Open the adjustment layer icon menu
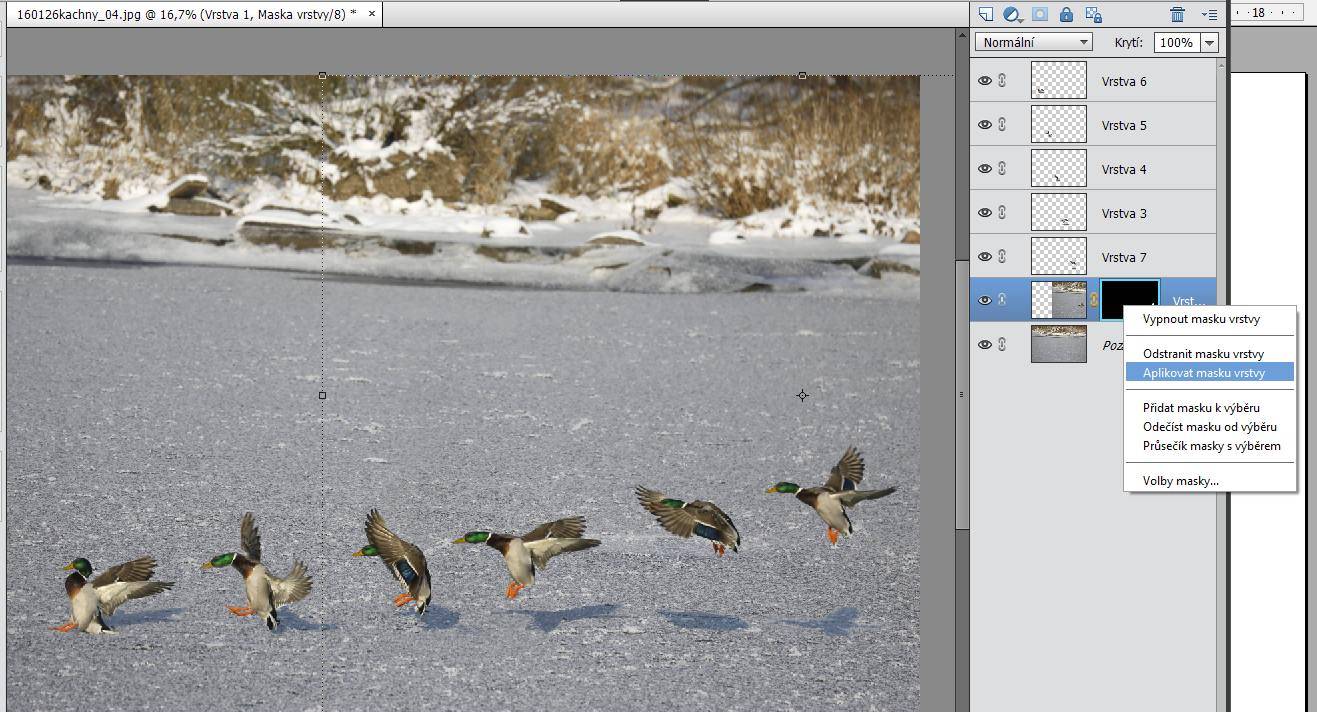 click(1012, 14)
